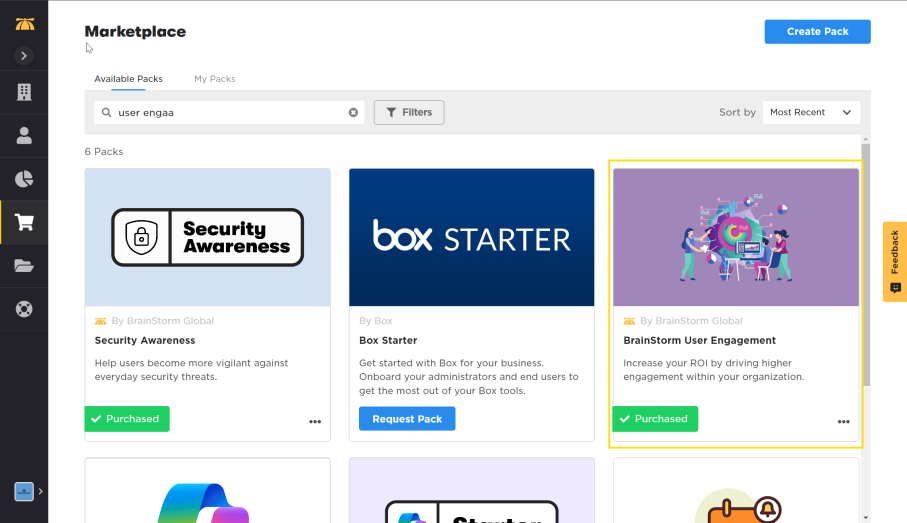Screen dimensions: 907x523
Task: Click the search magnifier icon
Action: (x=106, y=112)
